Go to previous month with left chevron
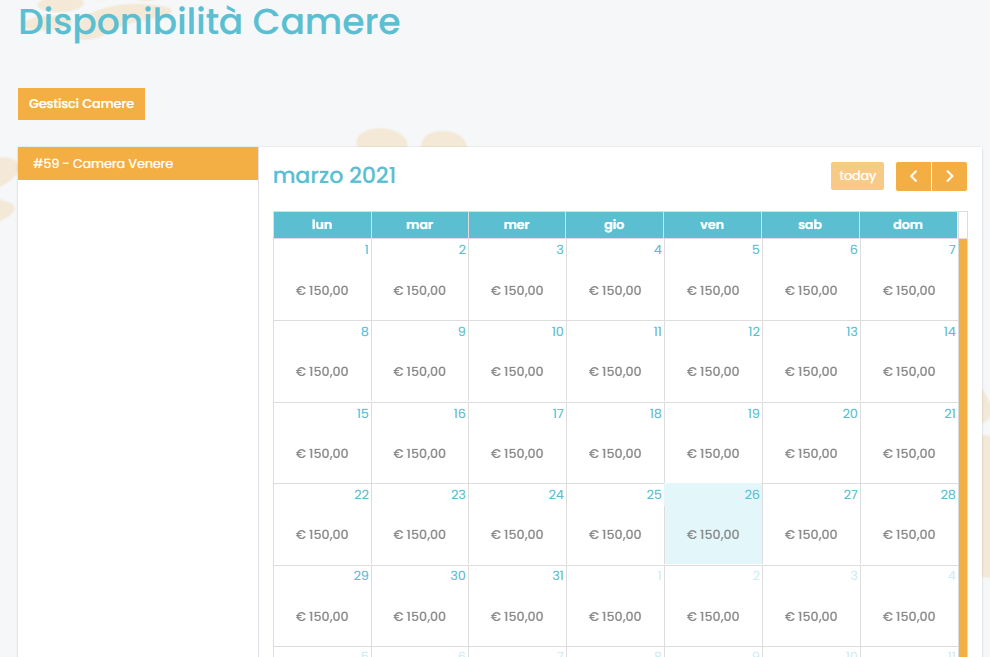This screenshot has height=657, width=990. click(x=913, y=176)
